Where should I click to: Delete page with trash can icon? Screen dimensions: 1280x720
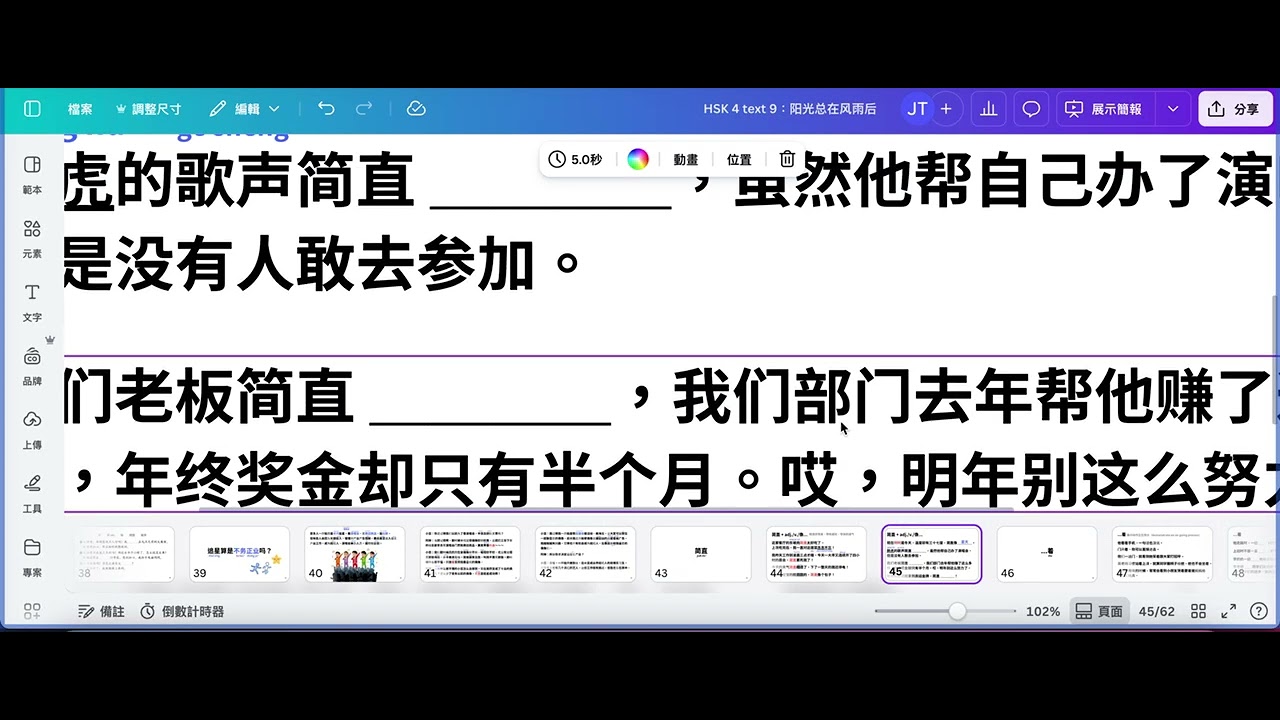coord(787,159)
